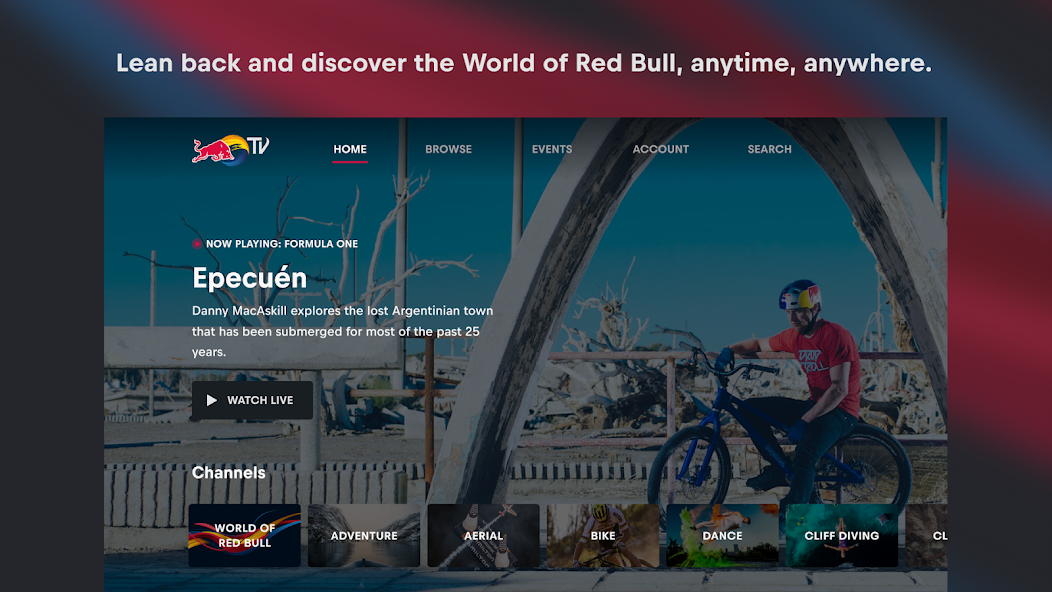Open the Dance channel tile

(x=722, y=536)
